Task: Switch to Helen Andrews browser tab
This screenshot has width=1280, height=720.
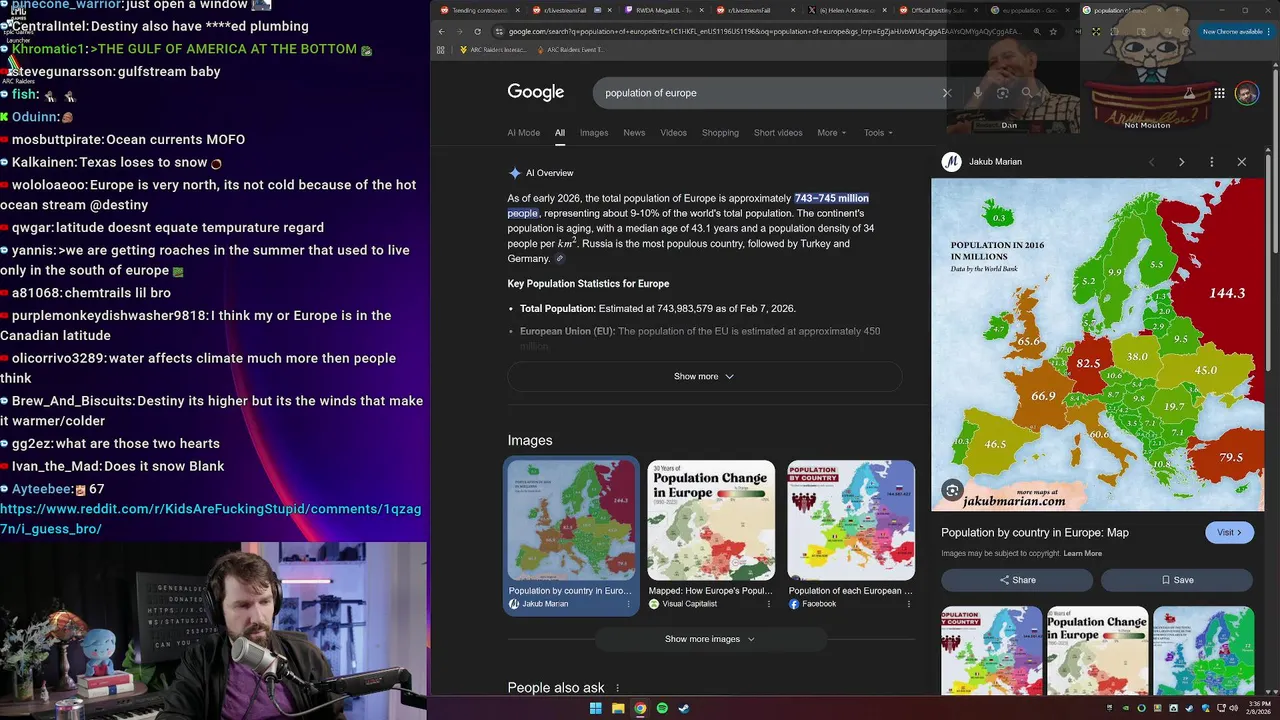Action: (x=850, y=10)
